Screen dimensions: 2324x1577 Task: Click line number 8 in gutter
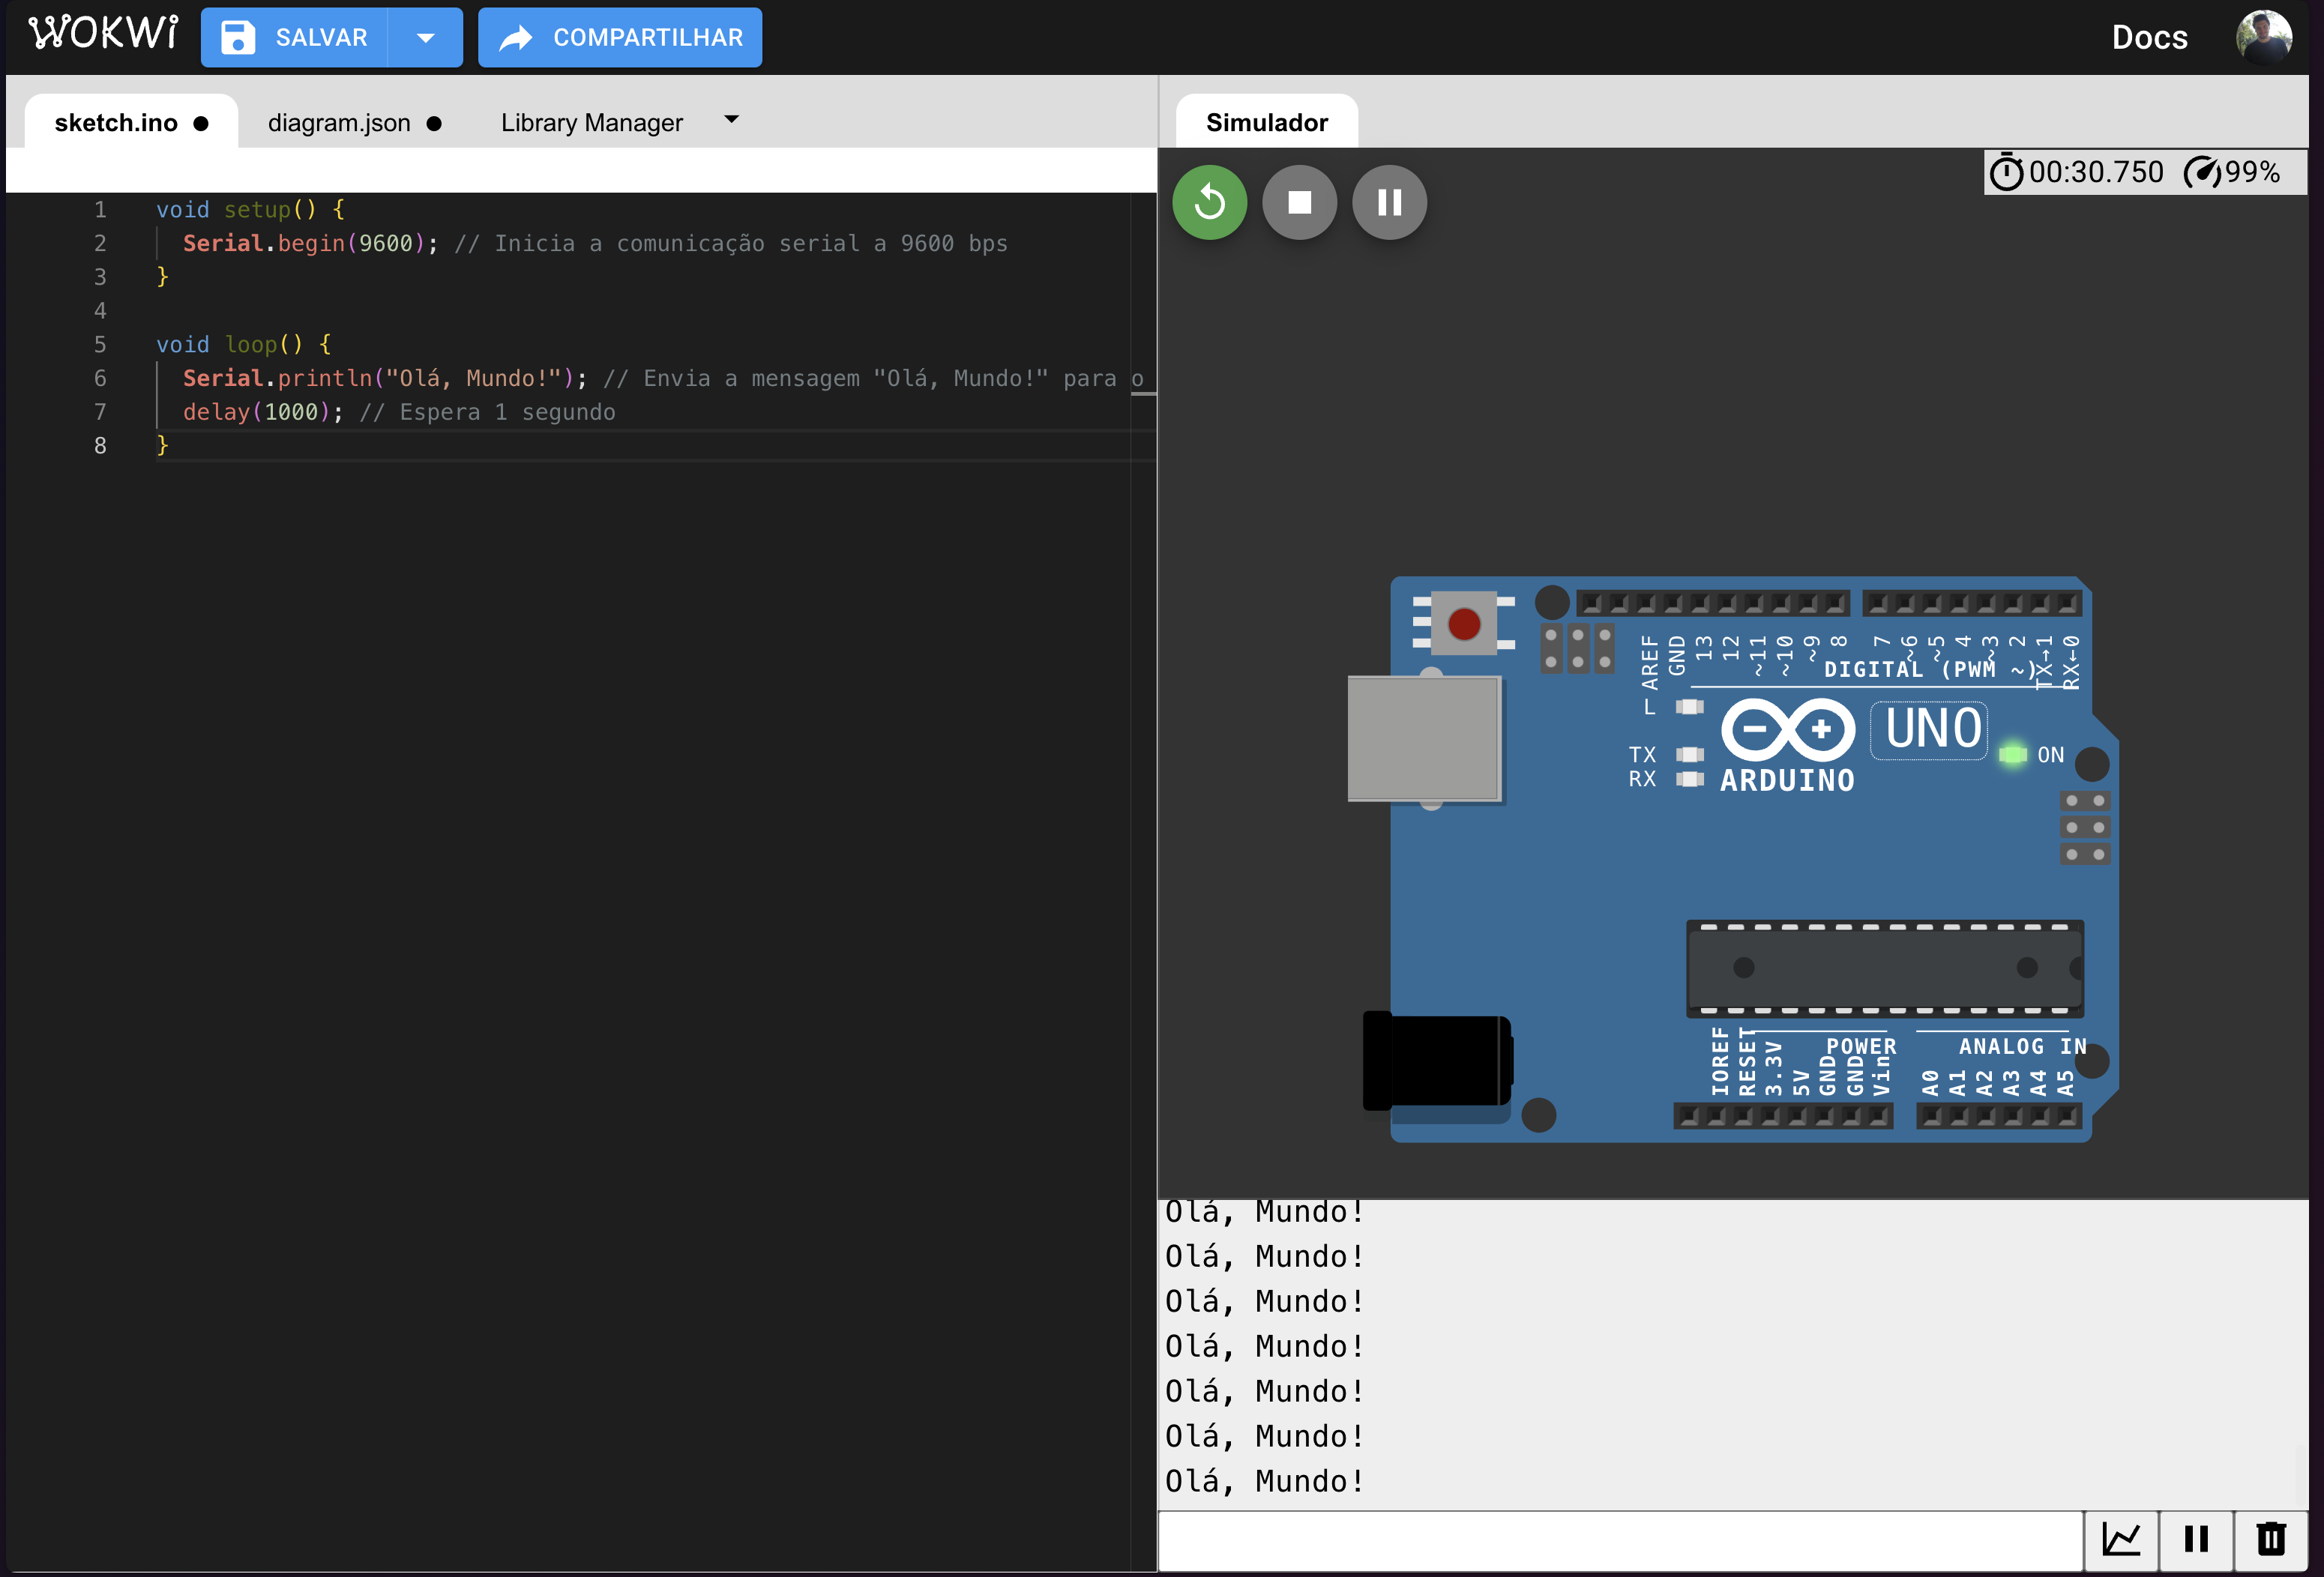click(100, 445)
